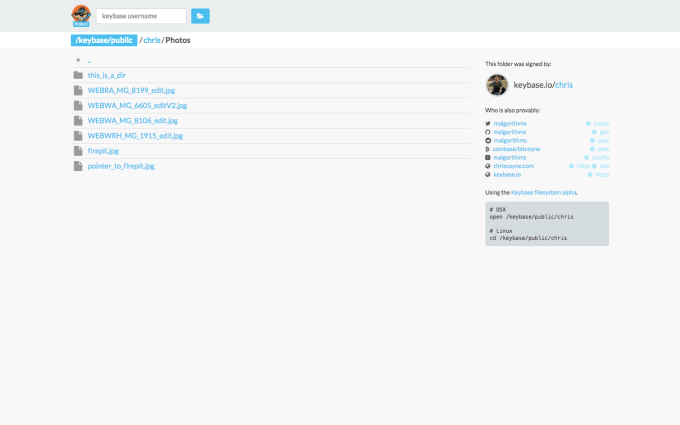Open WEBWA_MG_8106_edit.jpg

click(x=133, y=121)
